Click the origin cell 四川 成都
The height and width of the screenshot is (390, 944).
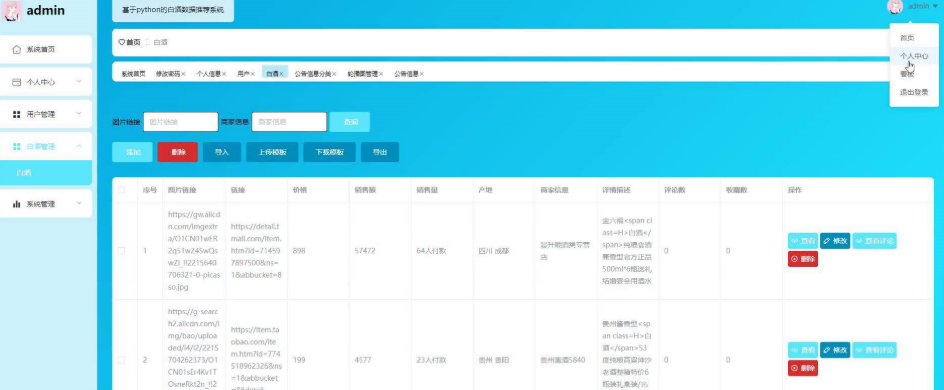494,250
